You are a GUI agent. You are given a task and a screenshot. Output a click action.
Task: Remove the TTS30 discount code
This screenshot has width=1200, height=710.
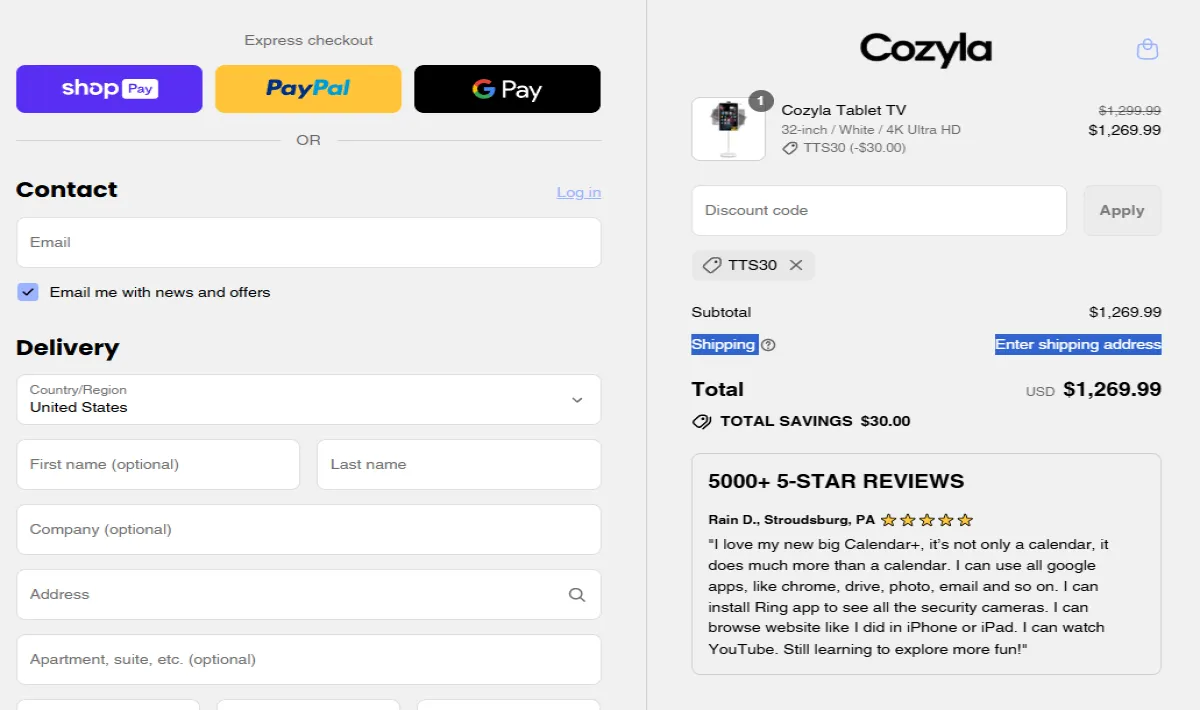click(x=796, y=265)
